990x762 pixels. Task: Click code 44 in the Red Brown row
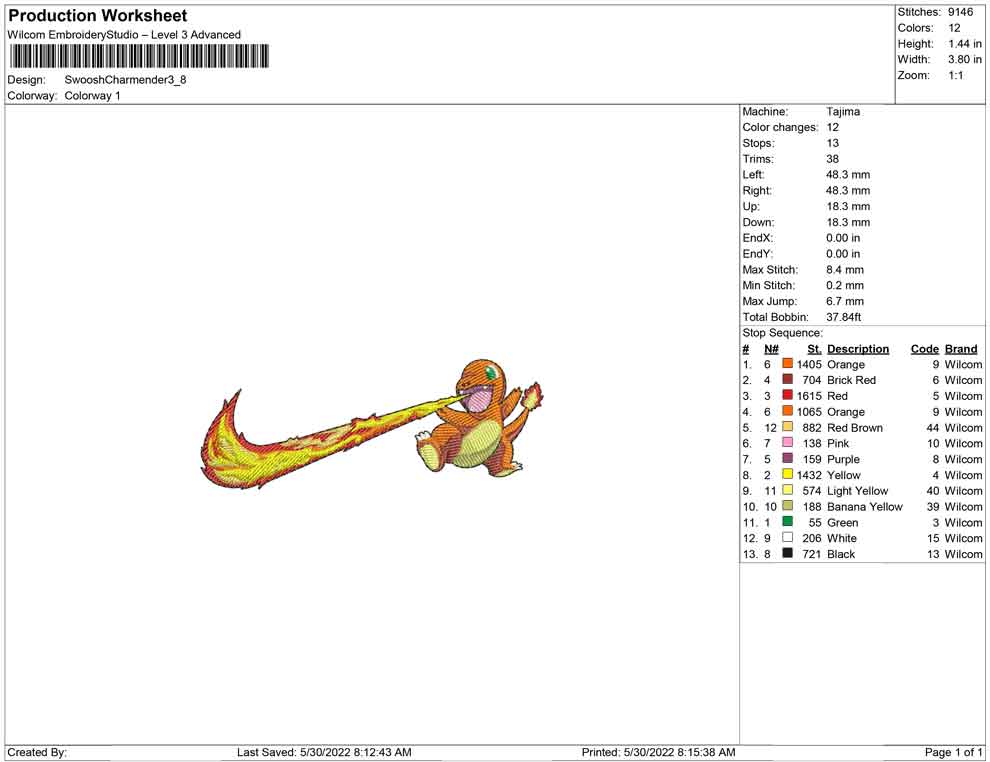click(933, 427)
